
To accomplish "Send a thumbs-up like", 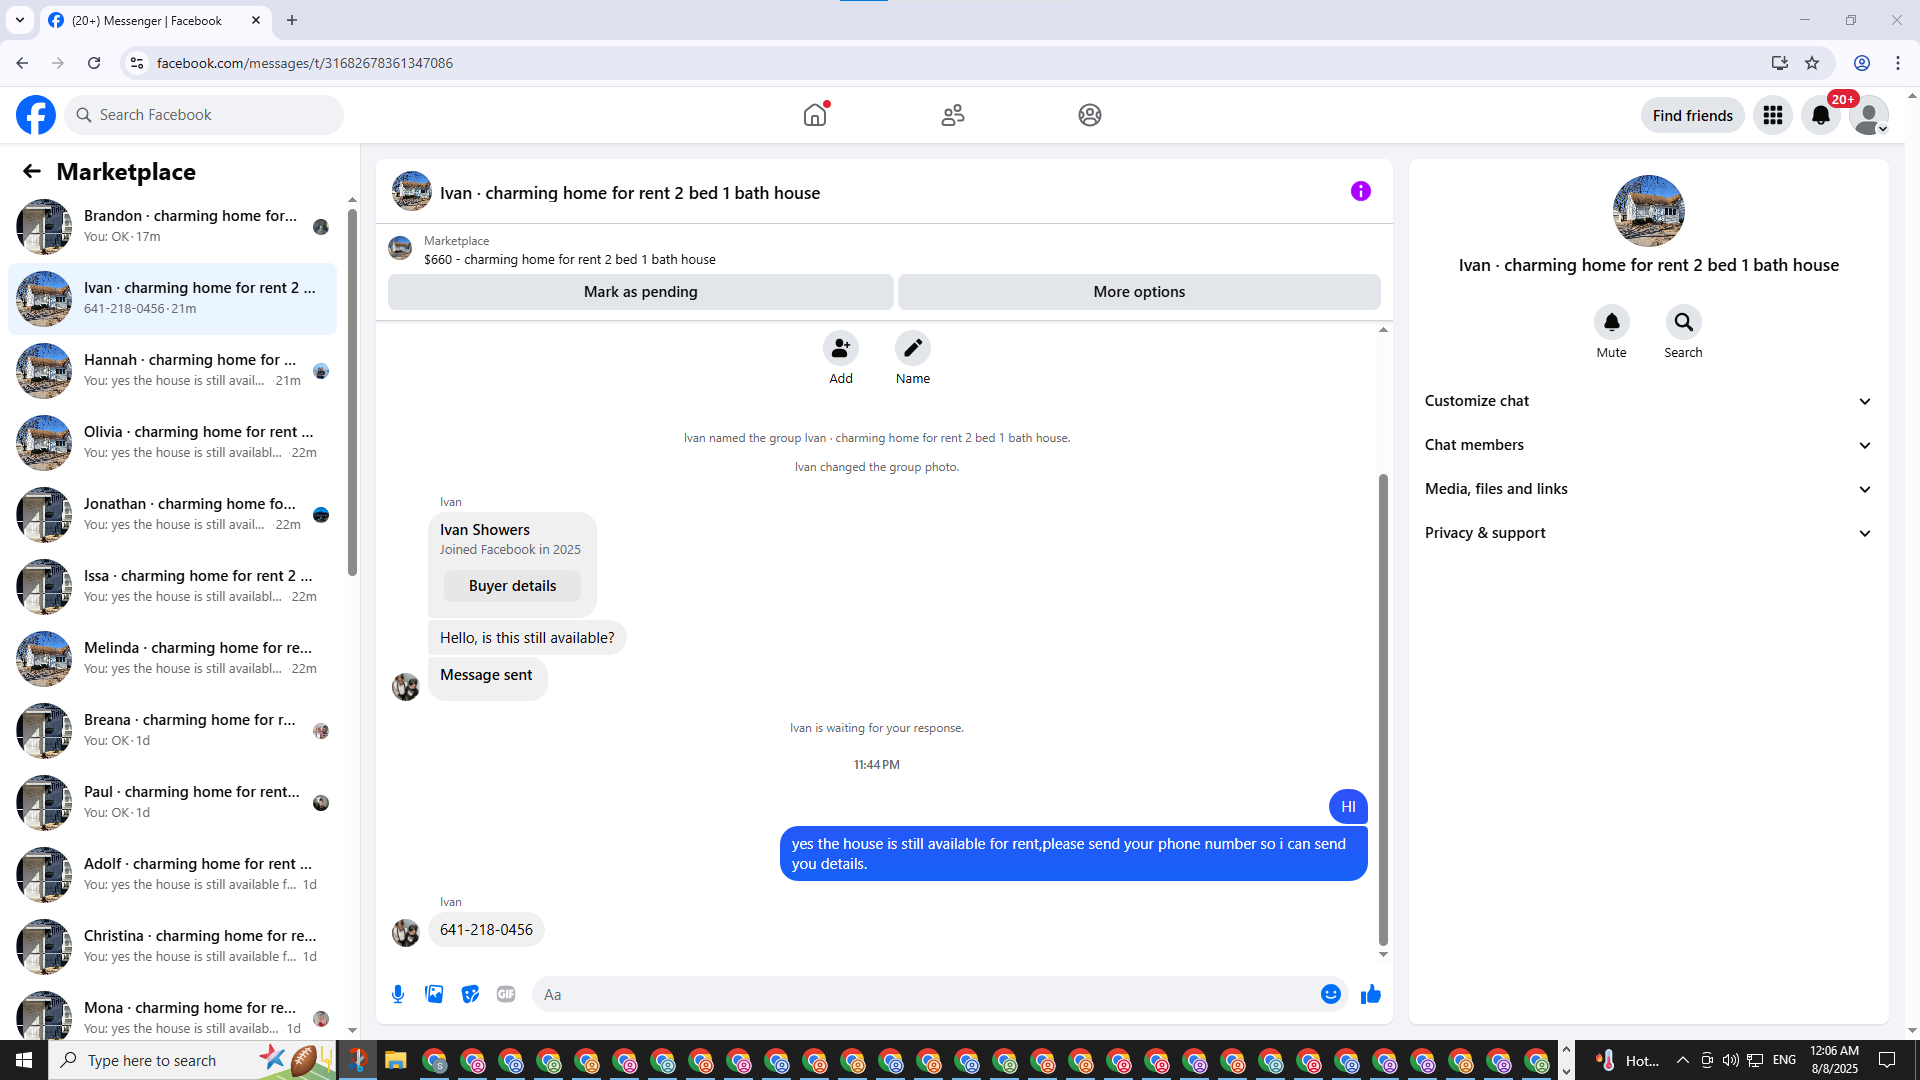I will tap(1370, 994).
